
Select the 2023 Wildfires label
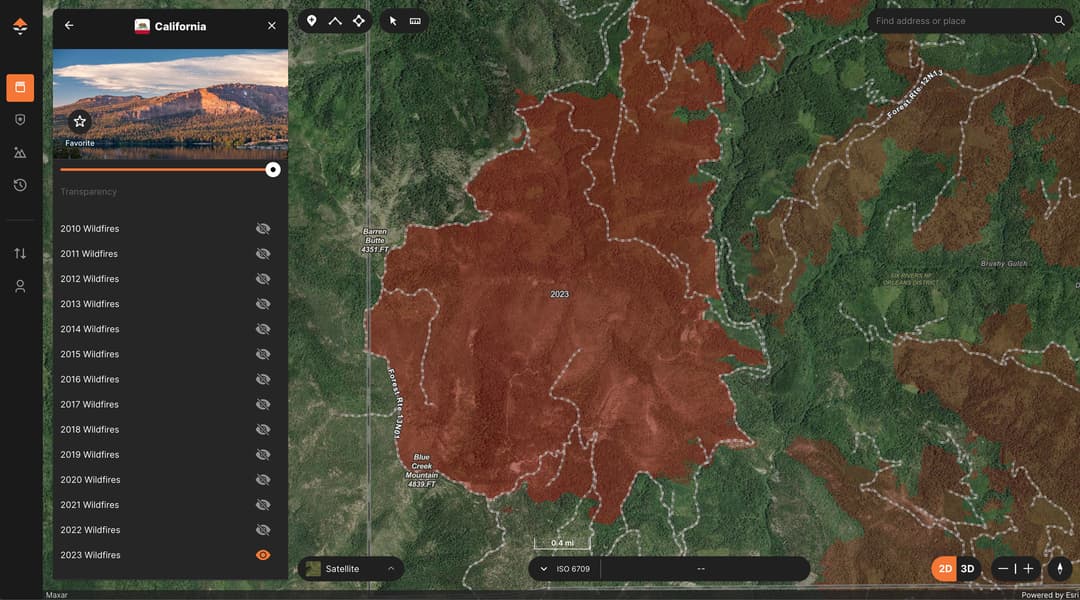[90, 555]
